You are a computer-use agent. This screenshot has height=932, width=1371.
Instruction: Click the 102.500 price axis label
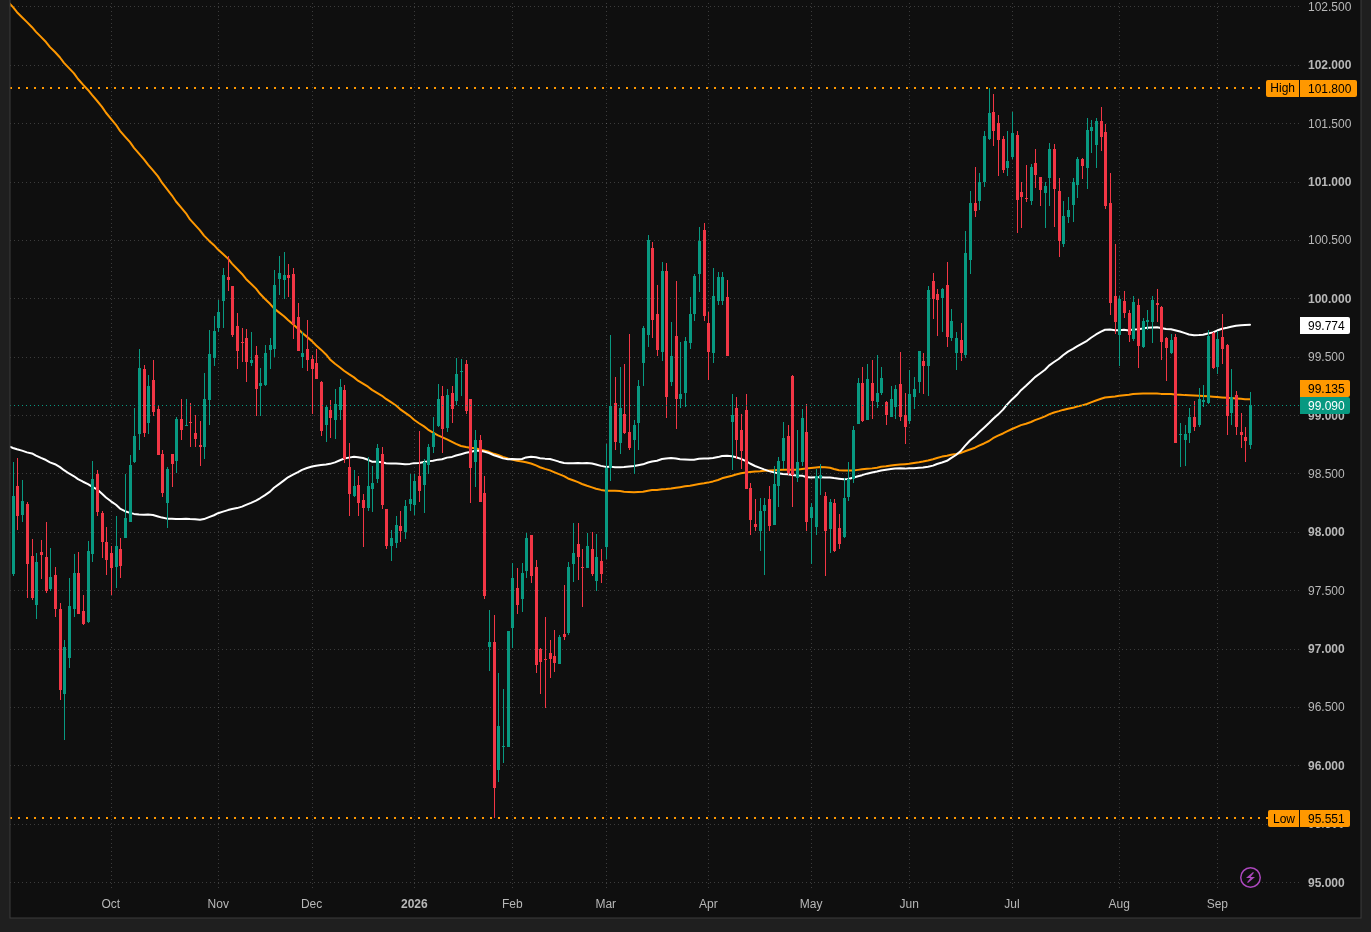coord(1329,7)
